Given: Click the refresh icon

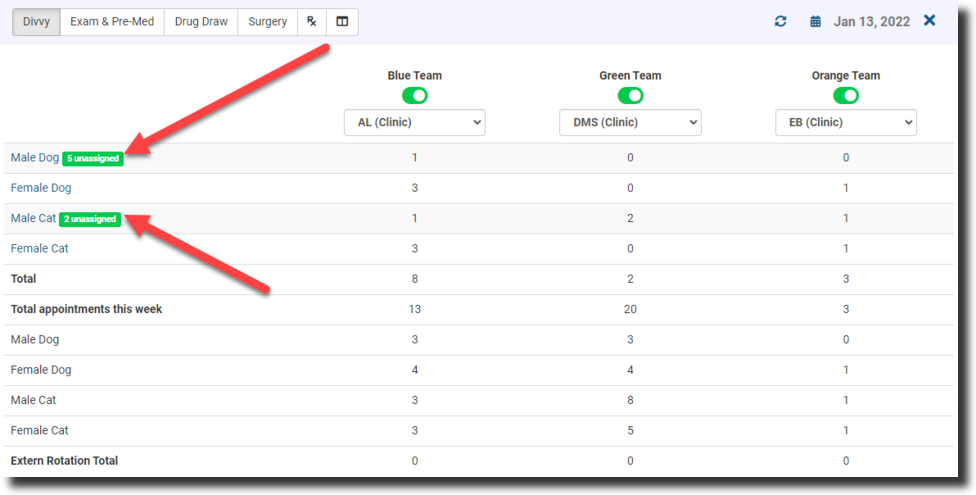Looking at the screenshot, I should (781, 21).
